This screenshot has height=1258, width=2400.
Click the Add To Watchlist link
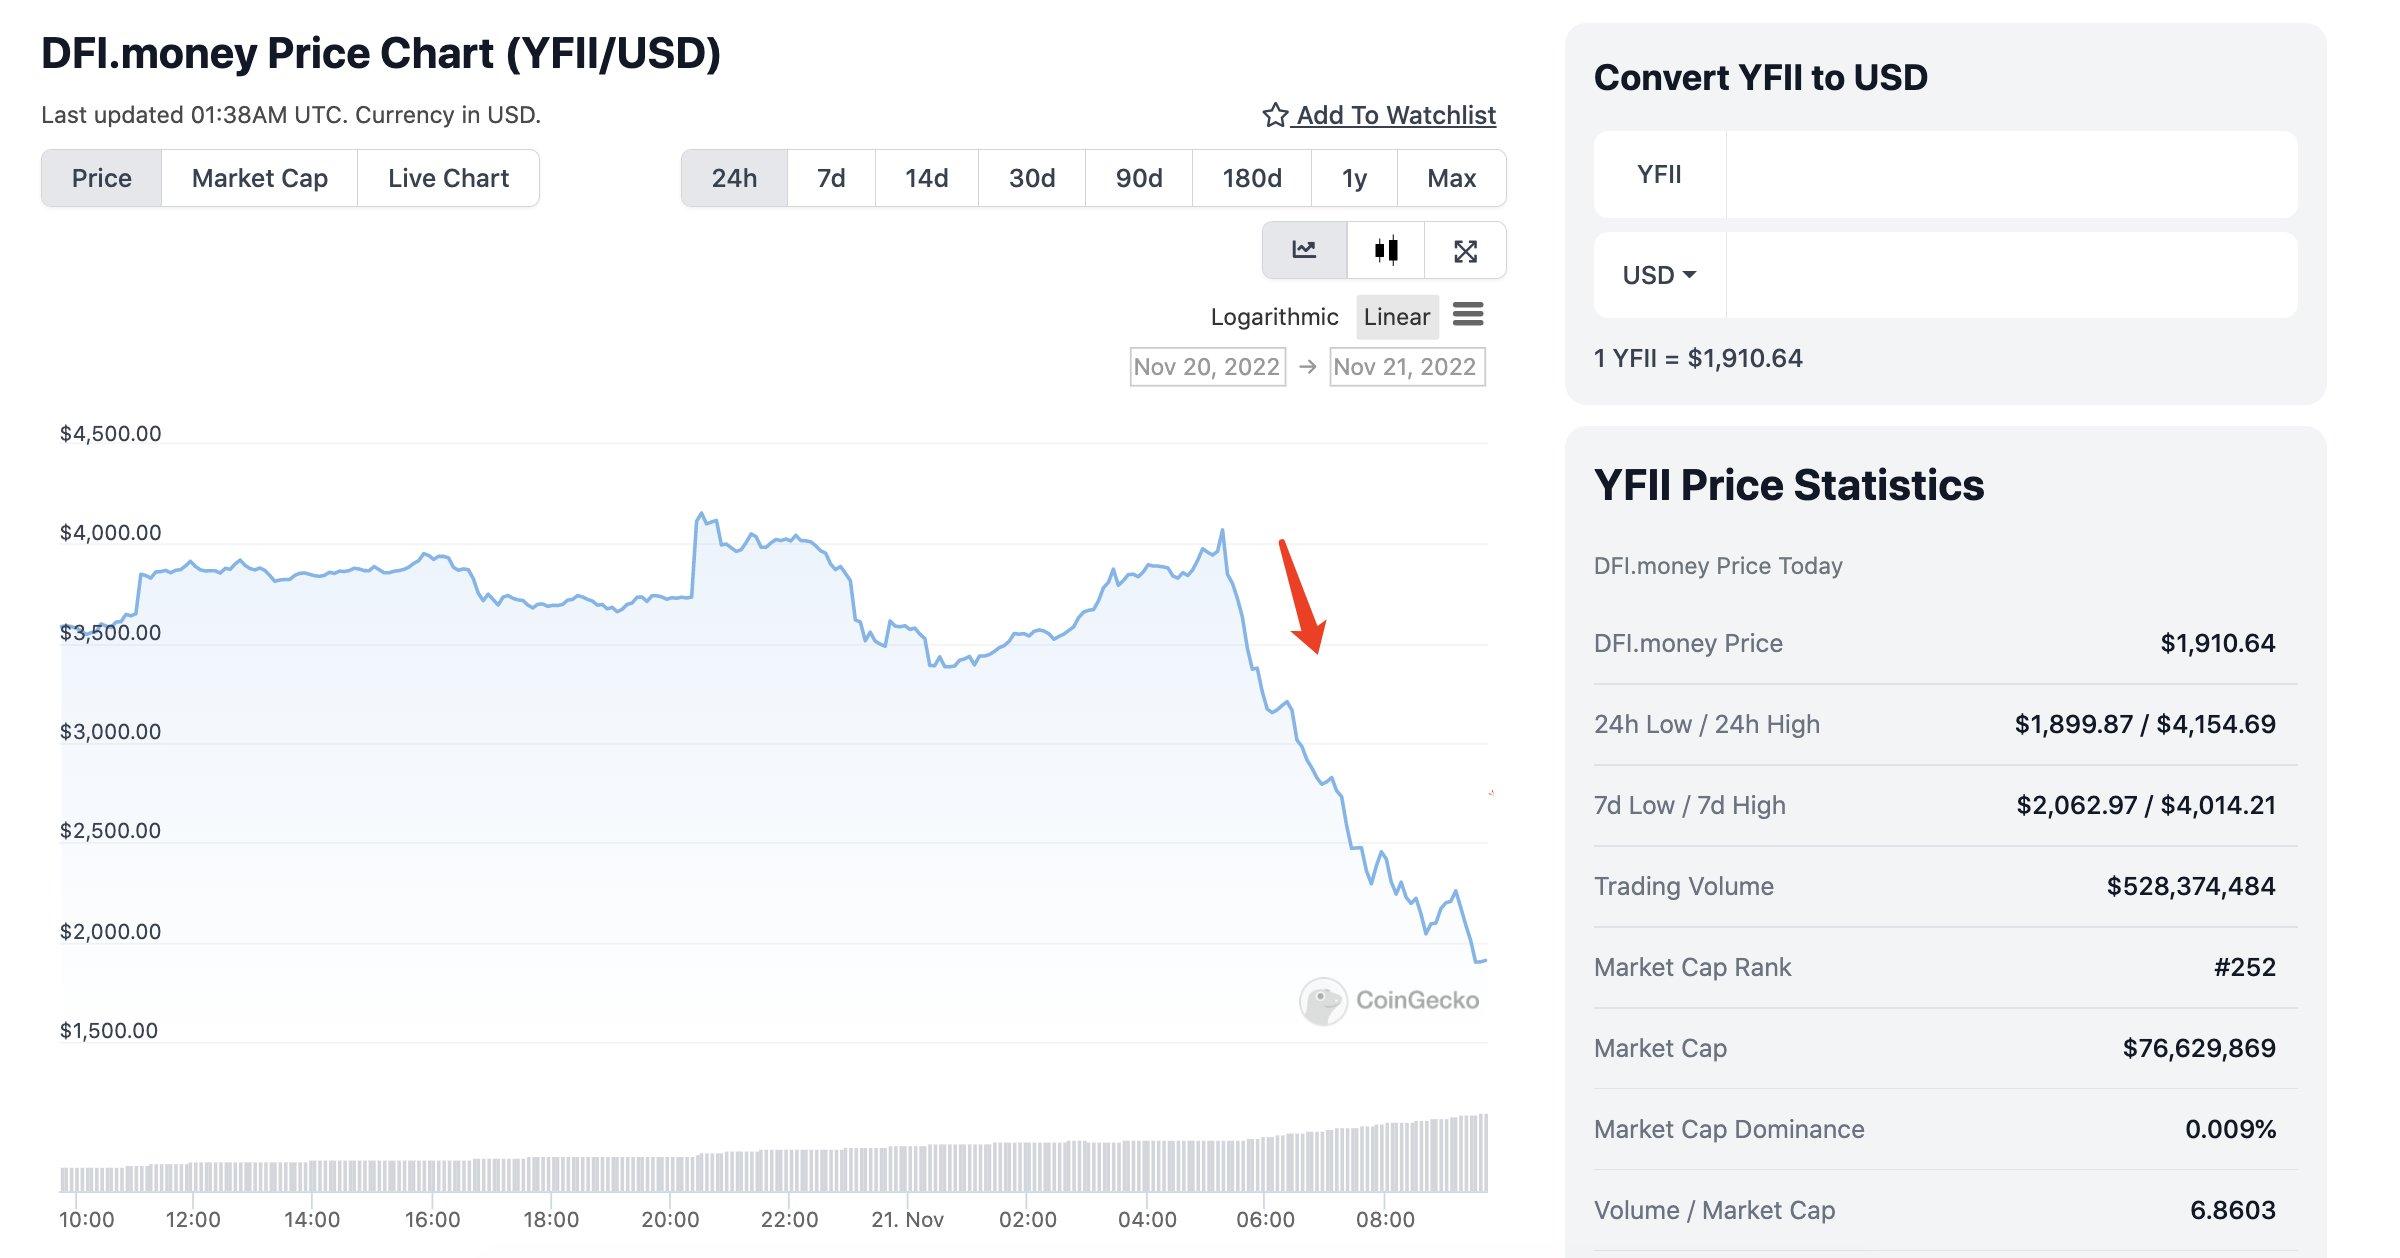pos(1395,114)
